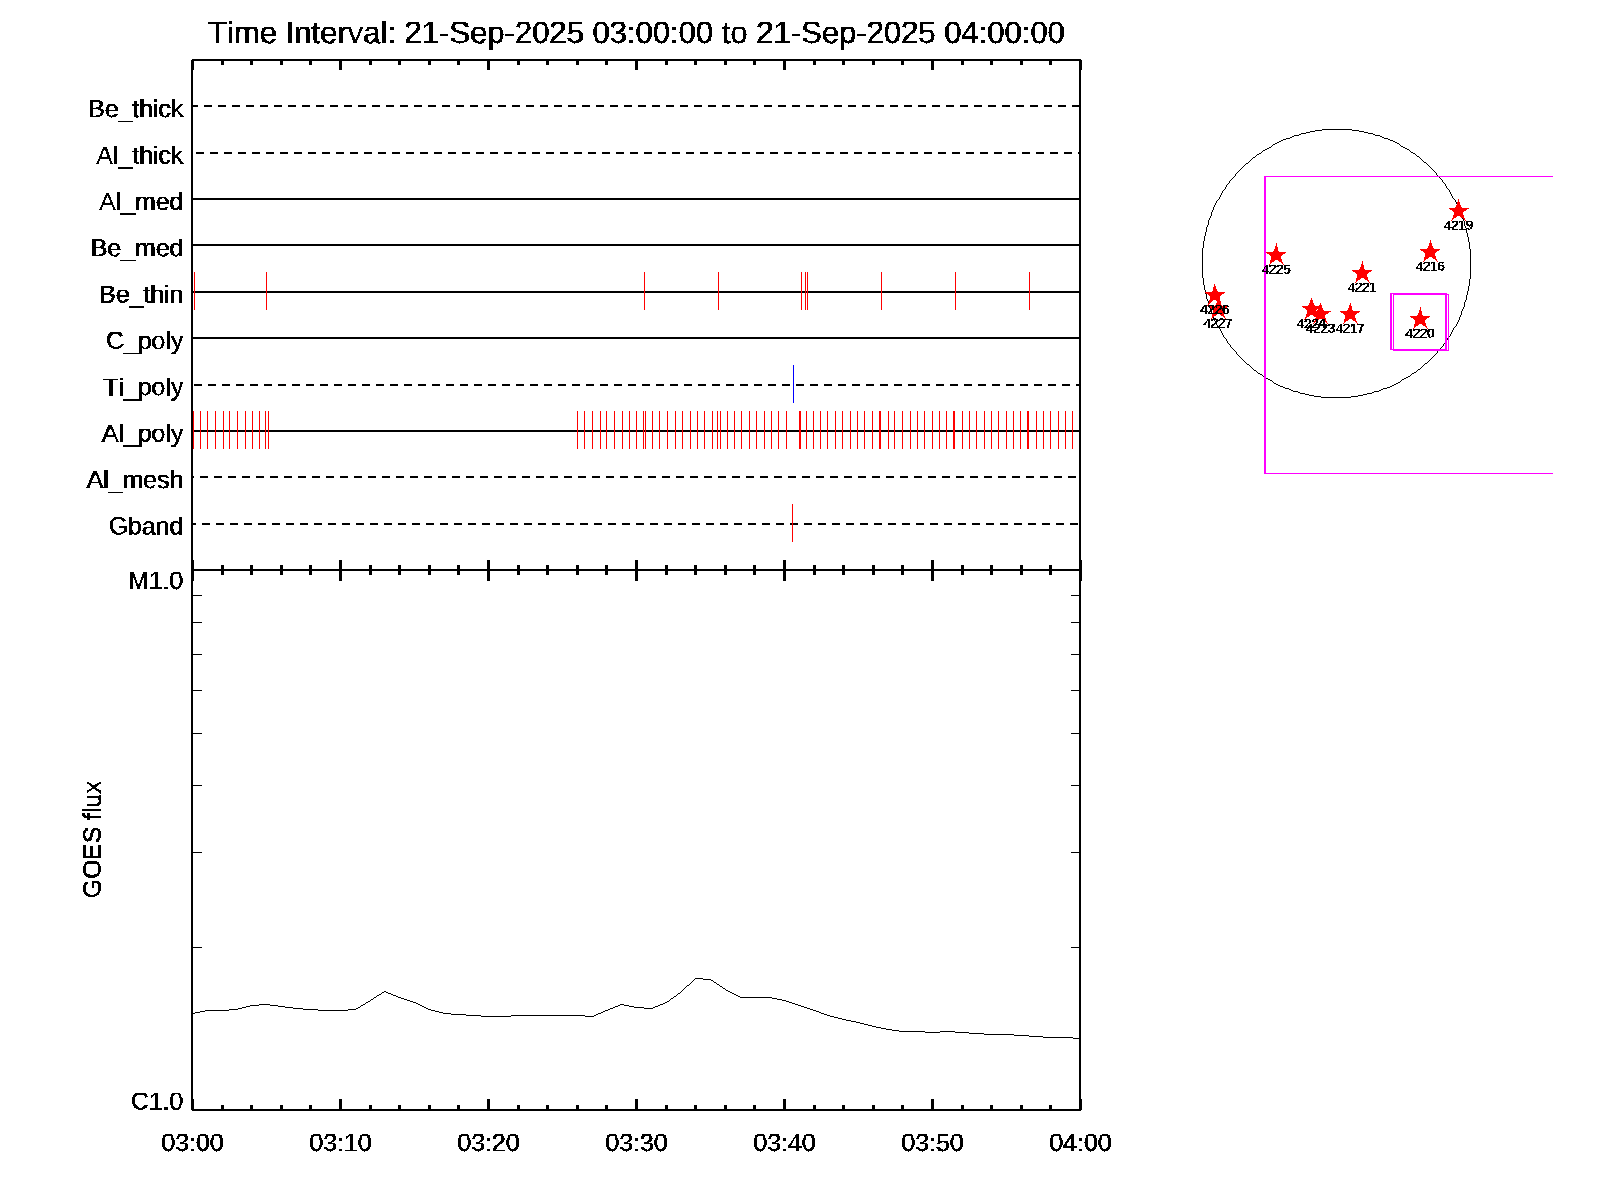Click the C_poly filter label
1600x1200 pixels.
coord(145,341)
